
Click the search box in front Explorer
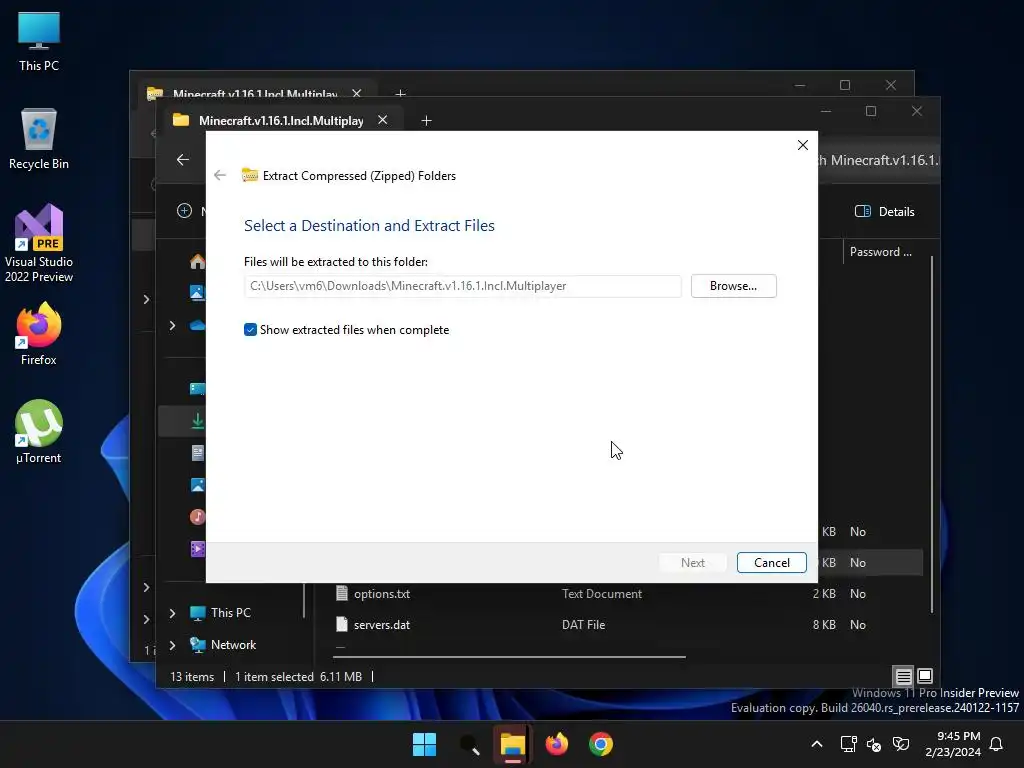878,160
